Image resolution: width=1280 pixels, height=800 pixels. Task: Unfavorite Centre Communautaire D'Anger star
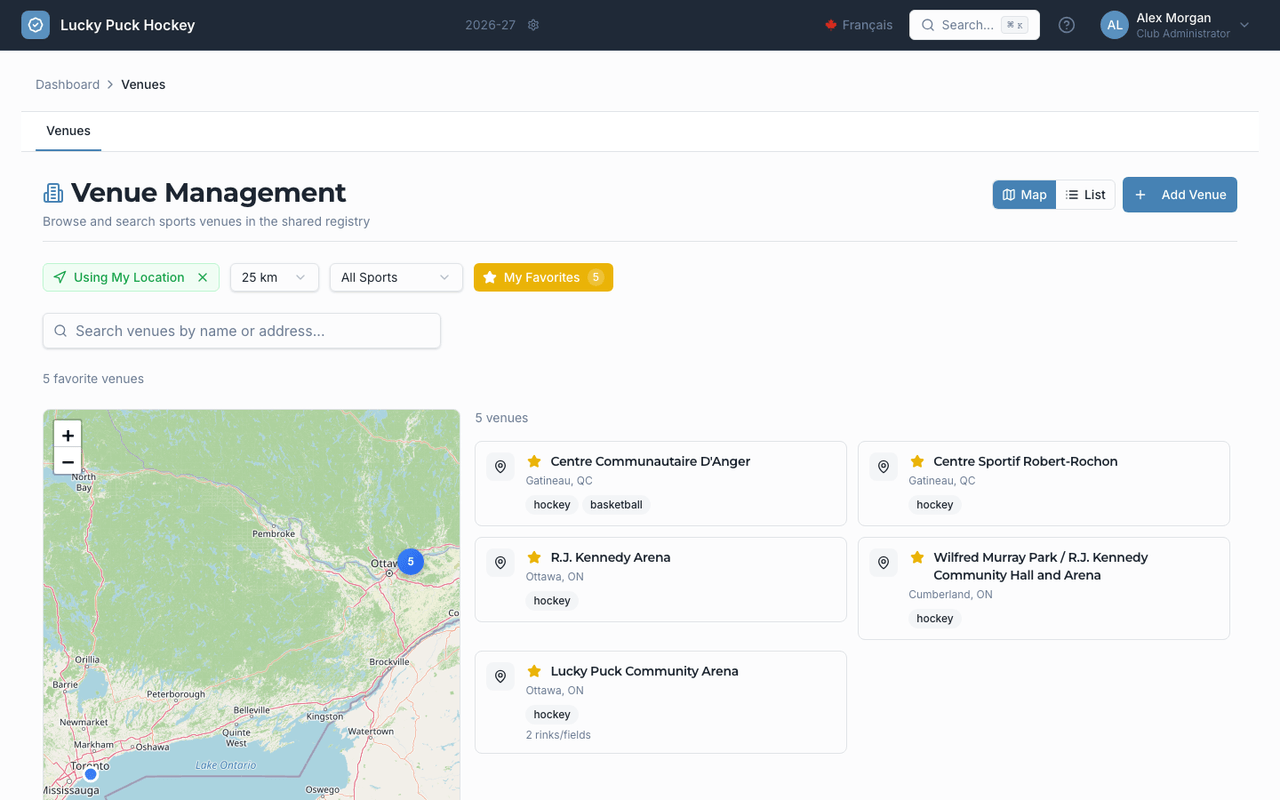(x=534, y=461)
